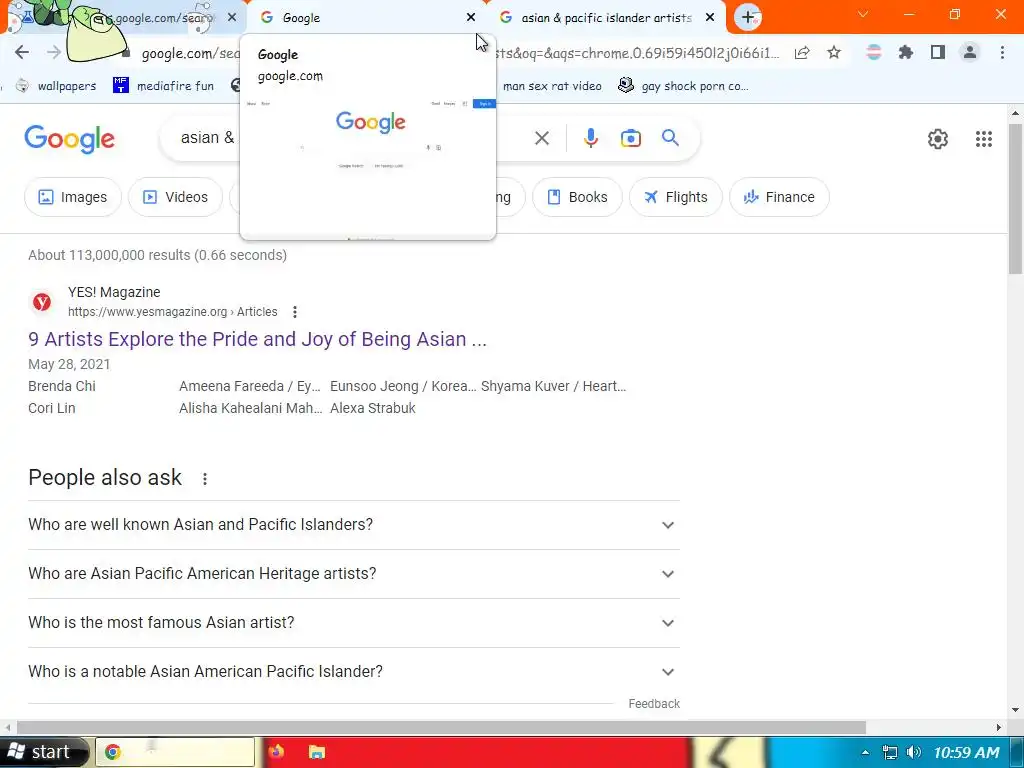Clear the search box with the X icon
The image size is (1024, 768).
541,138
